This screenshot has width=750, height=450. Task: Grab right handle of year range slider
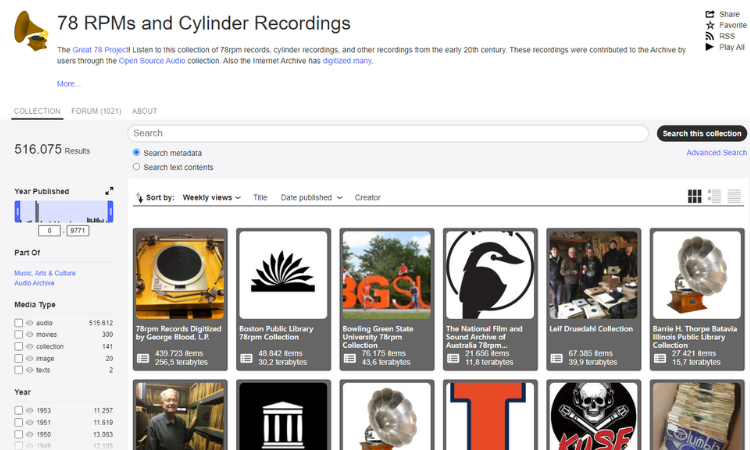coord(110,211)
